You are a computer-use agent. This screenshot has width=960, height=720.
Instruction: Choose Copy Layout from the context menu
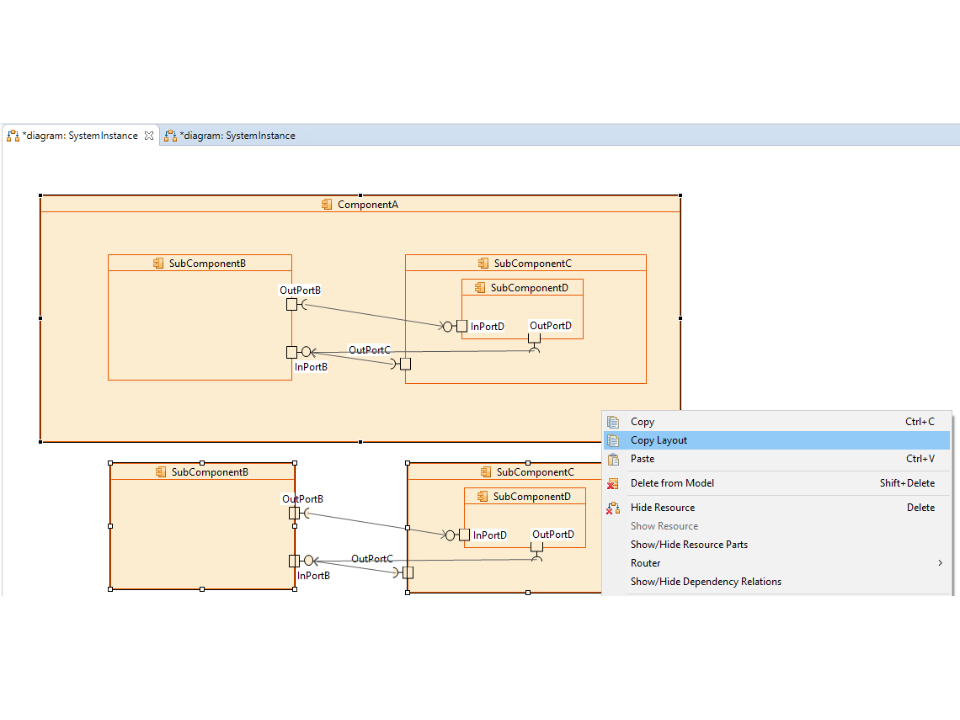coord(659,441)
